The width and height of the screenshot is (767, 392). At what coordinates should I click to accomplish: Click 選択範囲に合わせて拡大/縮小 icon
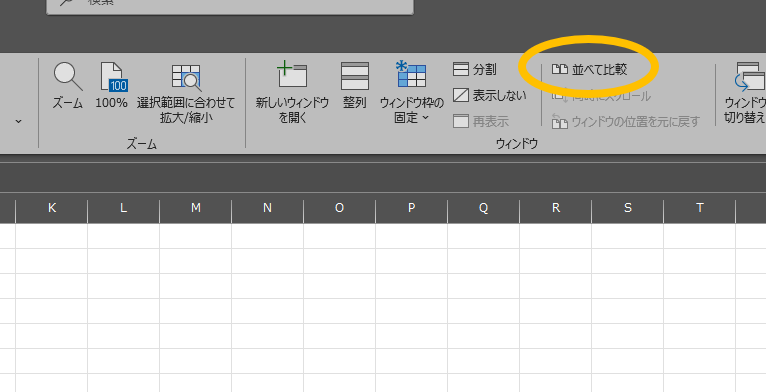pyautogui.click(x=186, y=92)
